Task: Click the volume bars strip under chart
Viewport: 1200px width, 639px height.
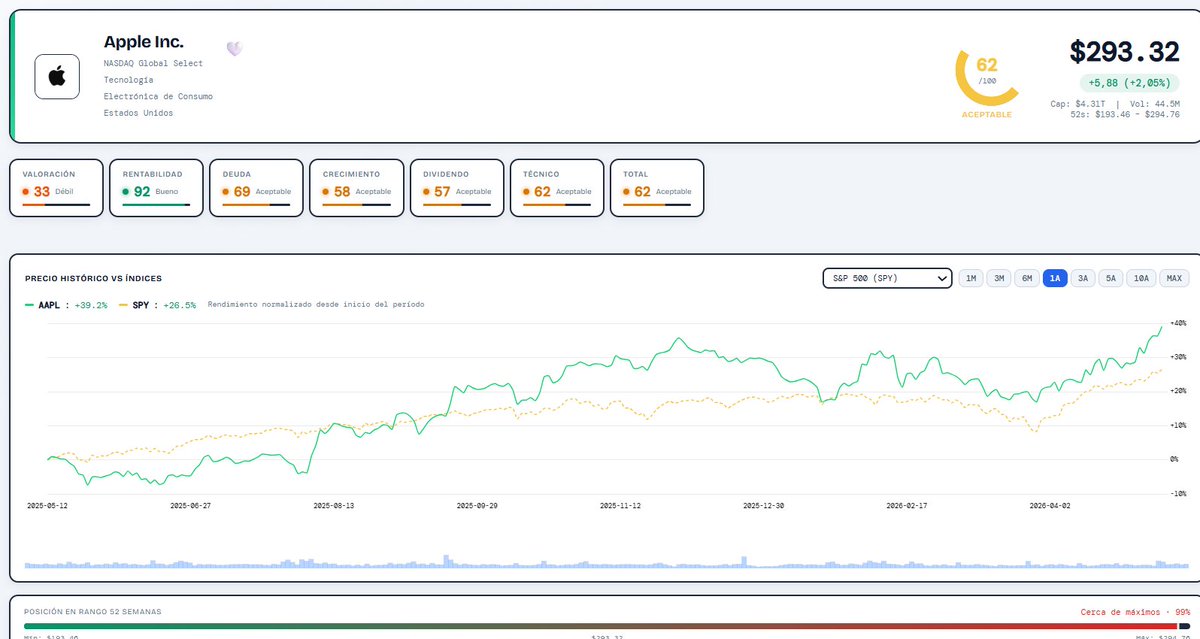Action: tap(607, 561)
